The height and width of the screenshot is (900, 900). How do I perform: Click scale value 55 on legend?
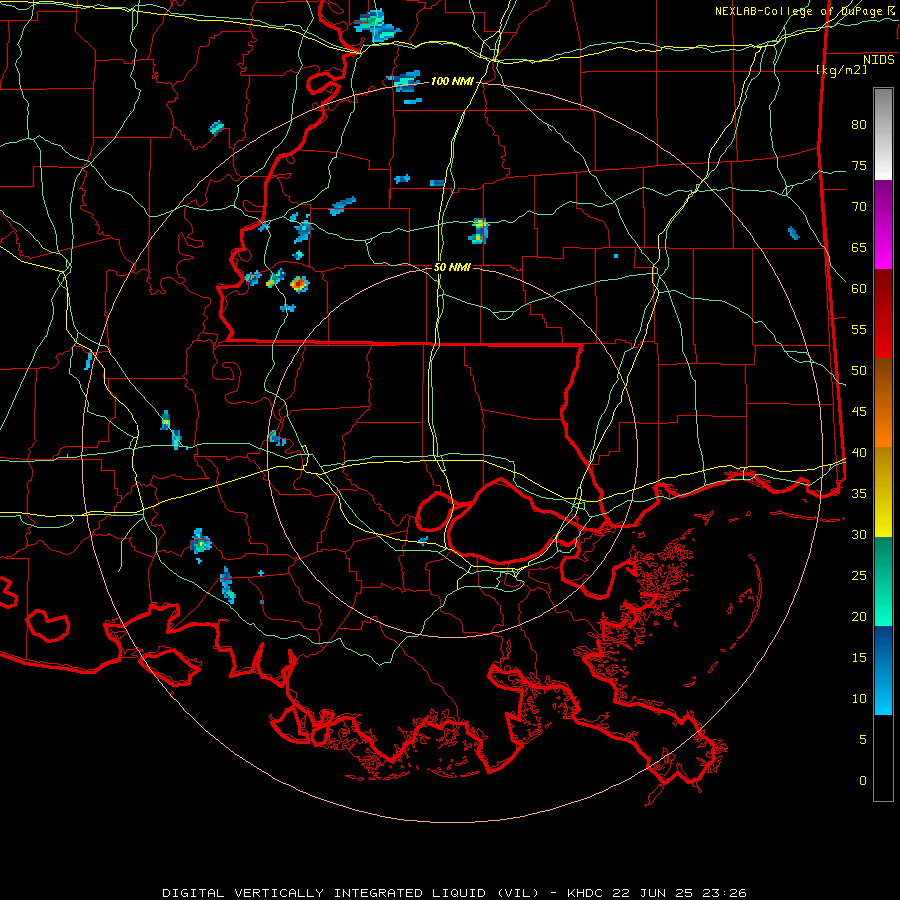click(859, 329)
